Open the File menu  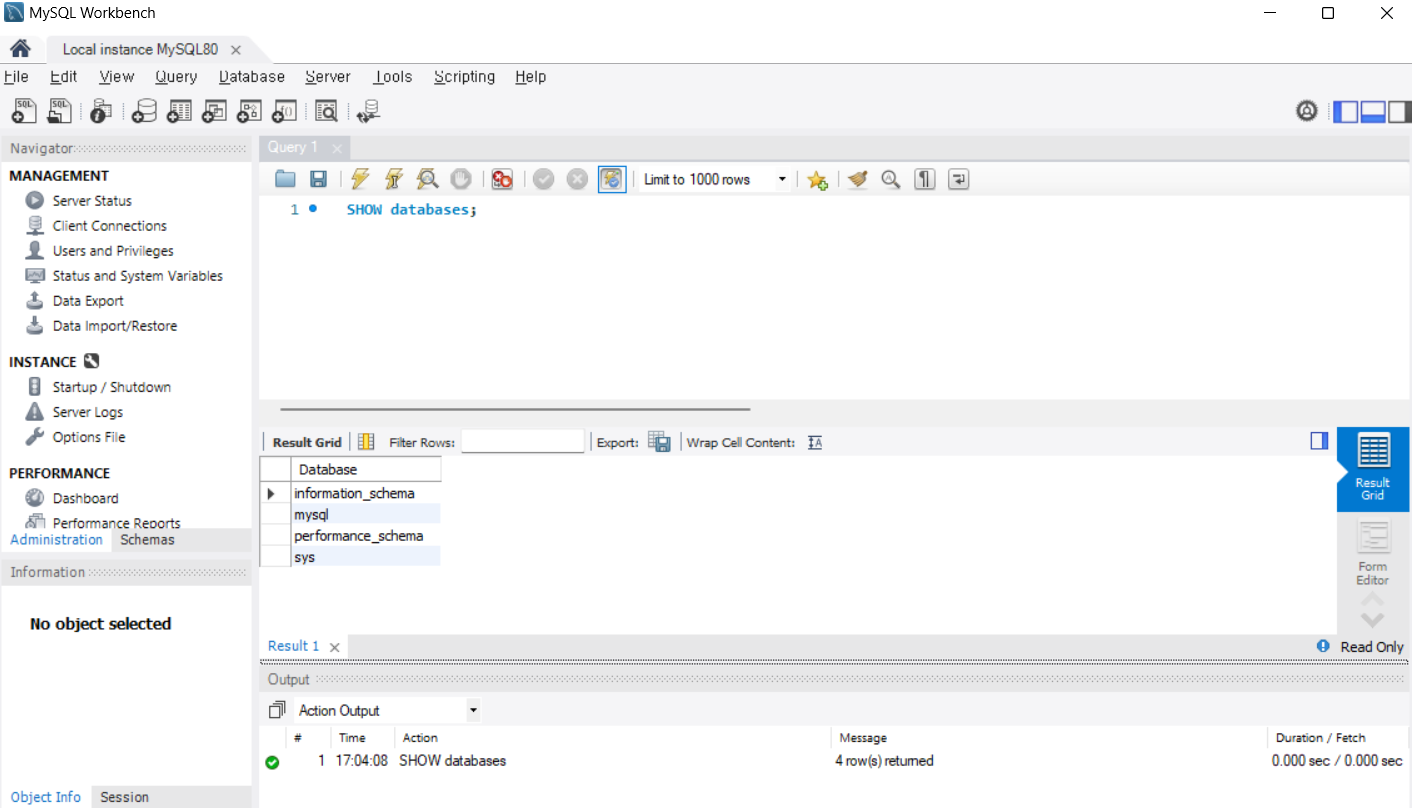pyautogui.click(x=16, y=77)
